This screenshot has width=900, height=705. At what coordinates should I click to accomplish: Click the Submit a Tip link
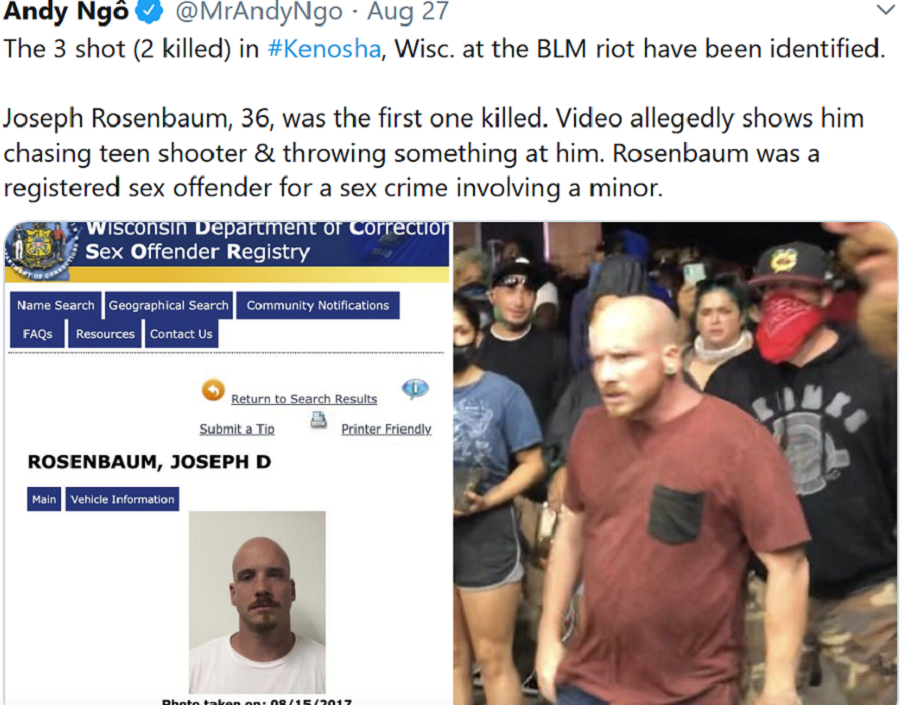pos(237,429)
